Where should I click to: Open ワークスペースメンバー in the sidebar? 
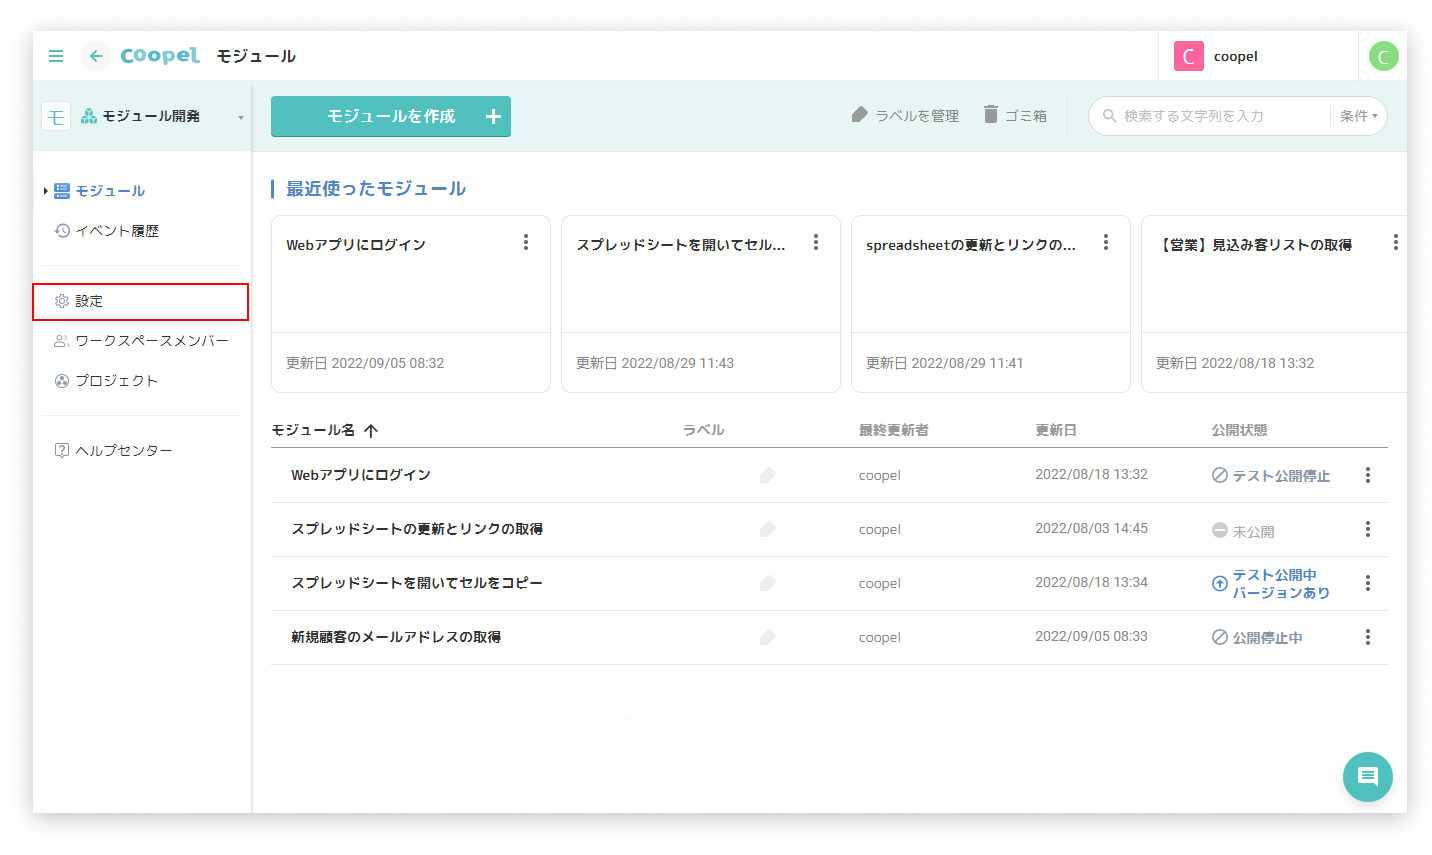(x=141, y=341)
